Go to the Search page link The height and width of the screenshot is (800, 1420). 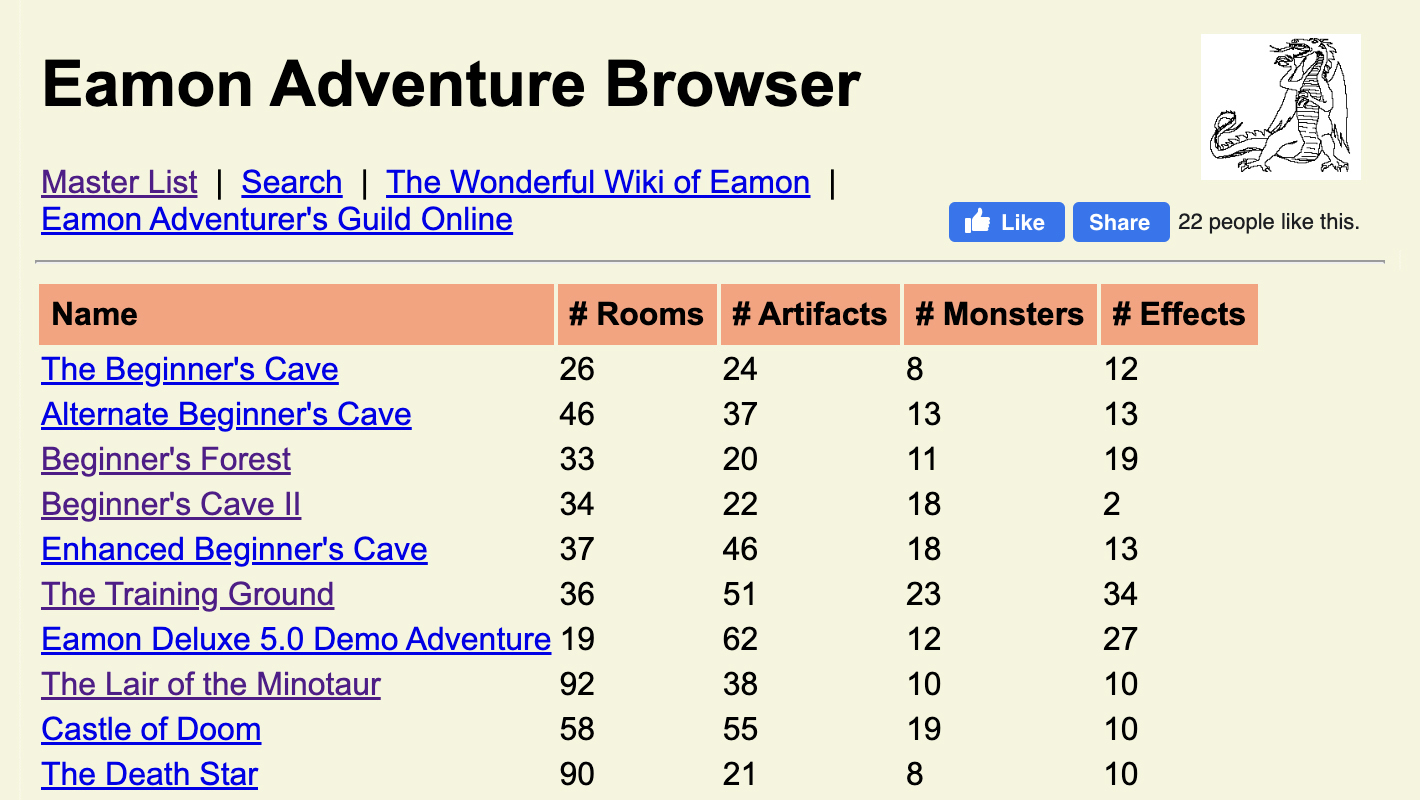pyautogui.click(x=292, y=182)
